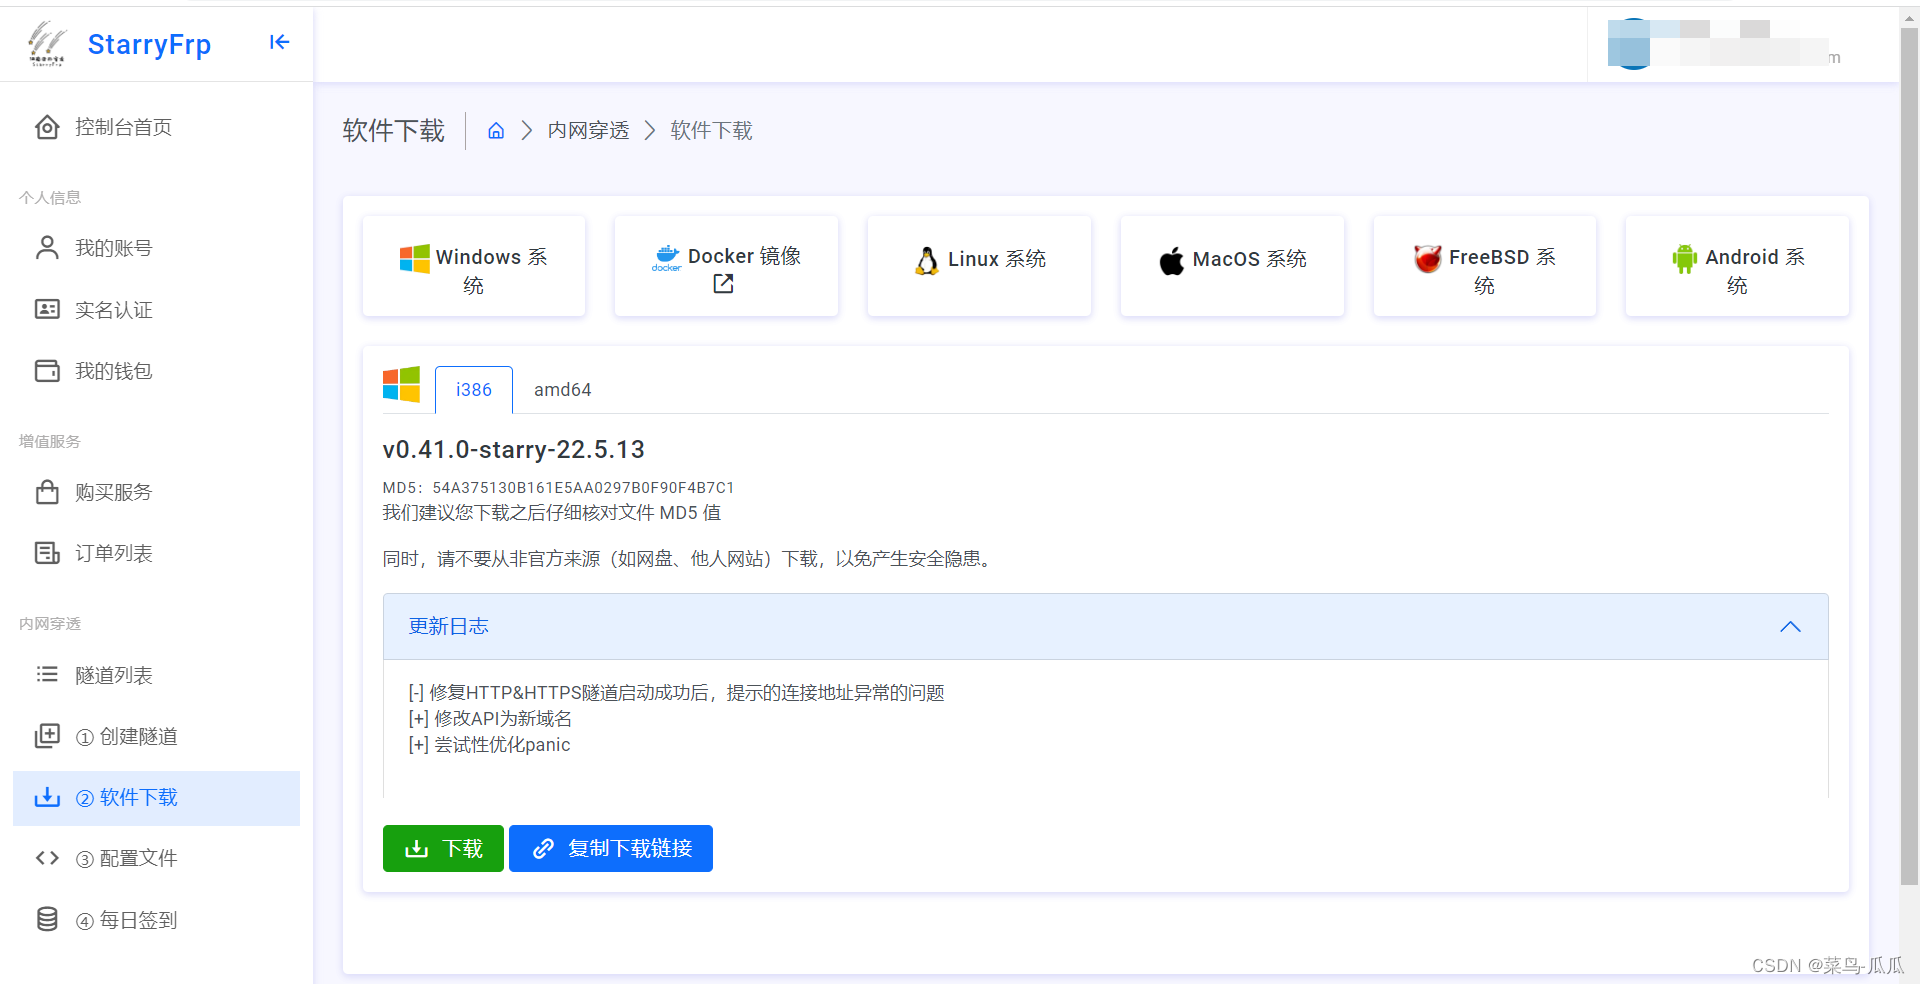Click the green 下载 button
Image resolution: width=1920 pixels, height=984 pixels.
click(x=443, y=849)
